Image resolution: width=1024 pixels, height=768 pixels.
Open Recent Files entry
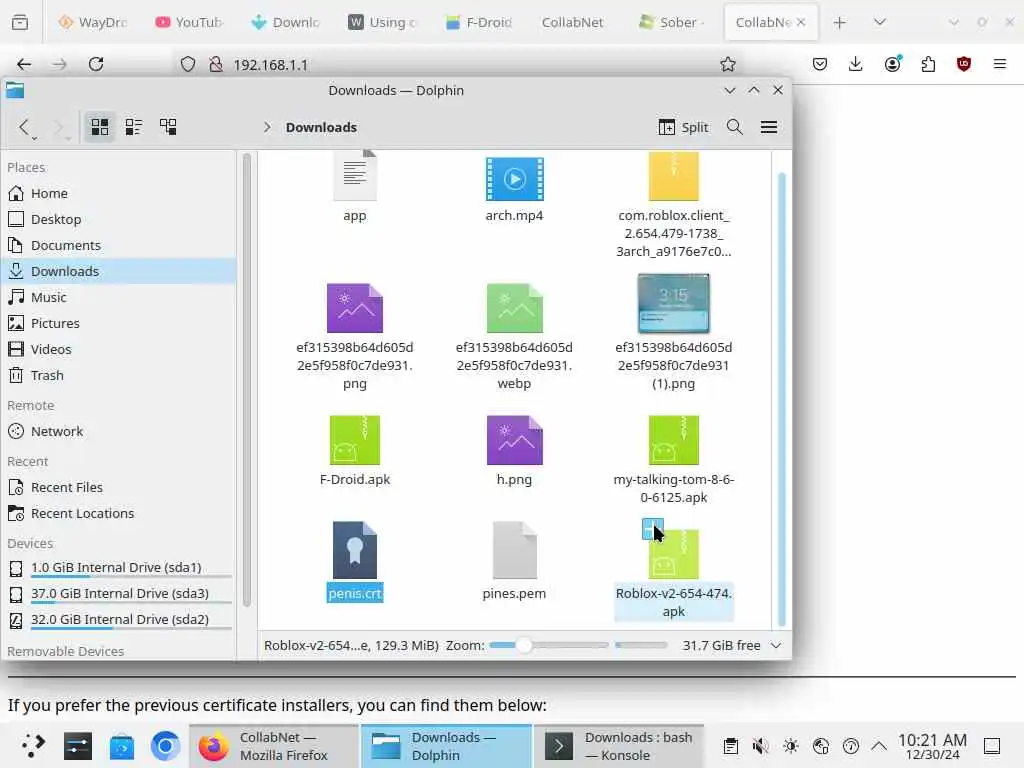pos(118,488)
